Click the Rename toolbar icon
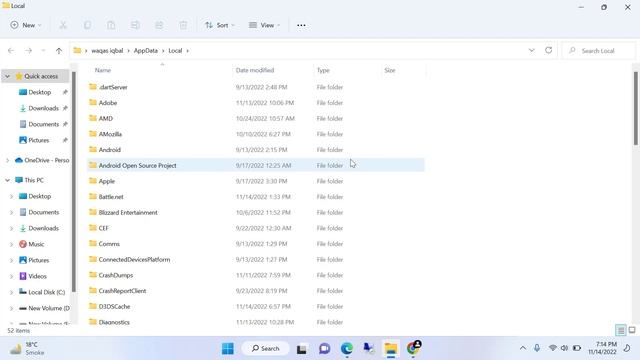640x360 pixels. pyautogui.click(x=135, y=25)
